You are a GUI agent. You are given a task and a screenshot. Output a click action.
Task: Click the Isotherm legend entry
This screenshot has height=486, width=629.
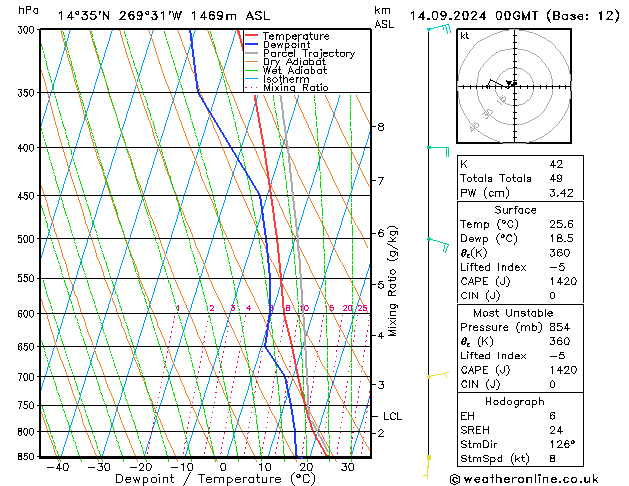[277, 79]
